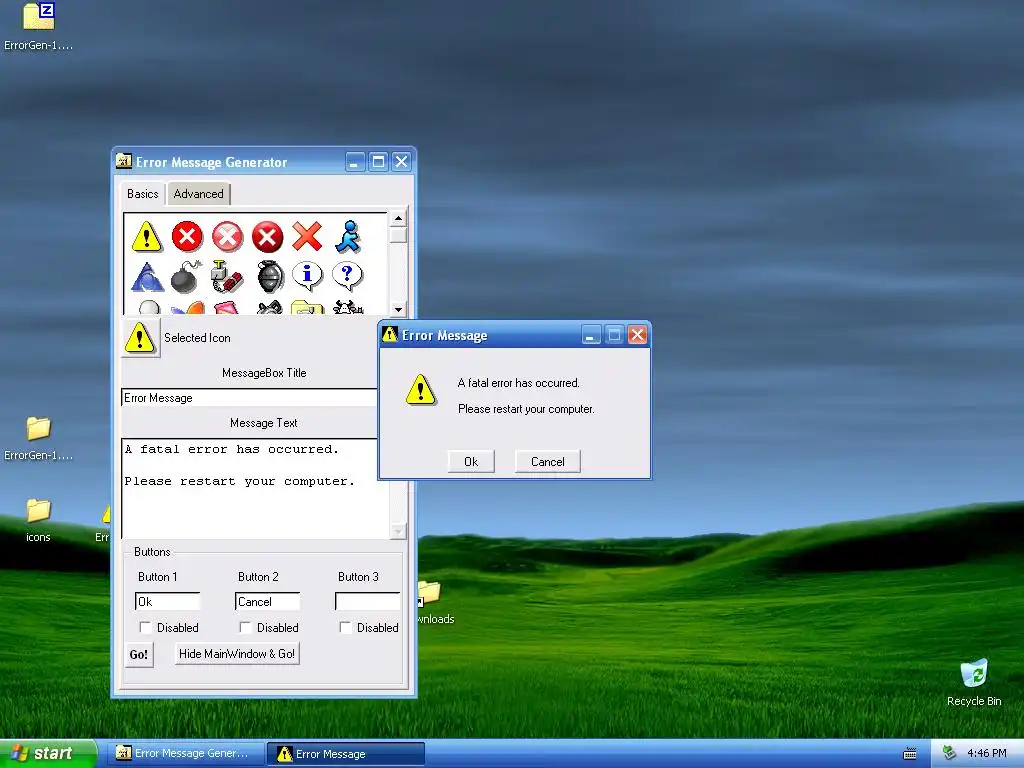This screenshot has height=768, width=1024.
Task: Select the question mark speech bubble icon
Action: pyautogui.click(x=347, y=276)
